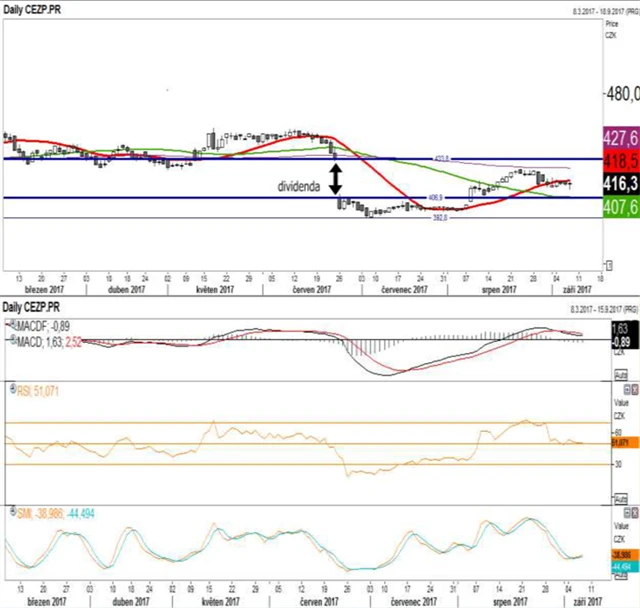The image size is (640, 608).
Task: Close the RSI indicator panel
Action: pos(634,388)
